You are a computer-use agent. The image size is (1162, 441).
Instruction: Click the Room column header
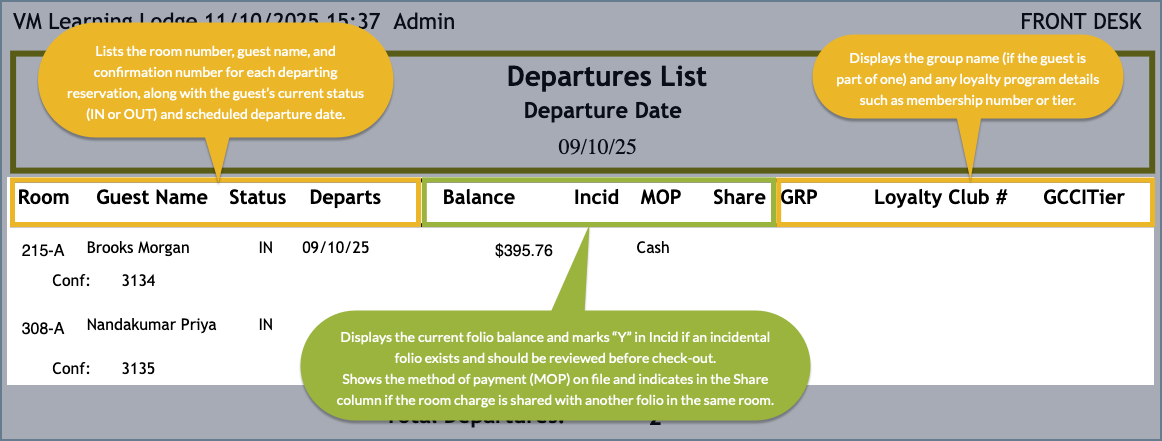click(44, 198)
